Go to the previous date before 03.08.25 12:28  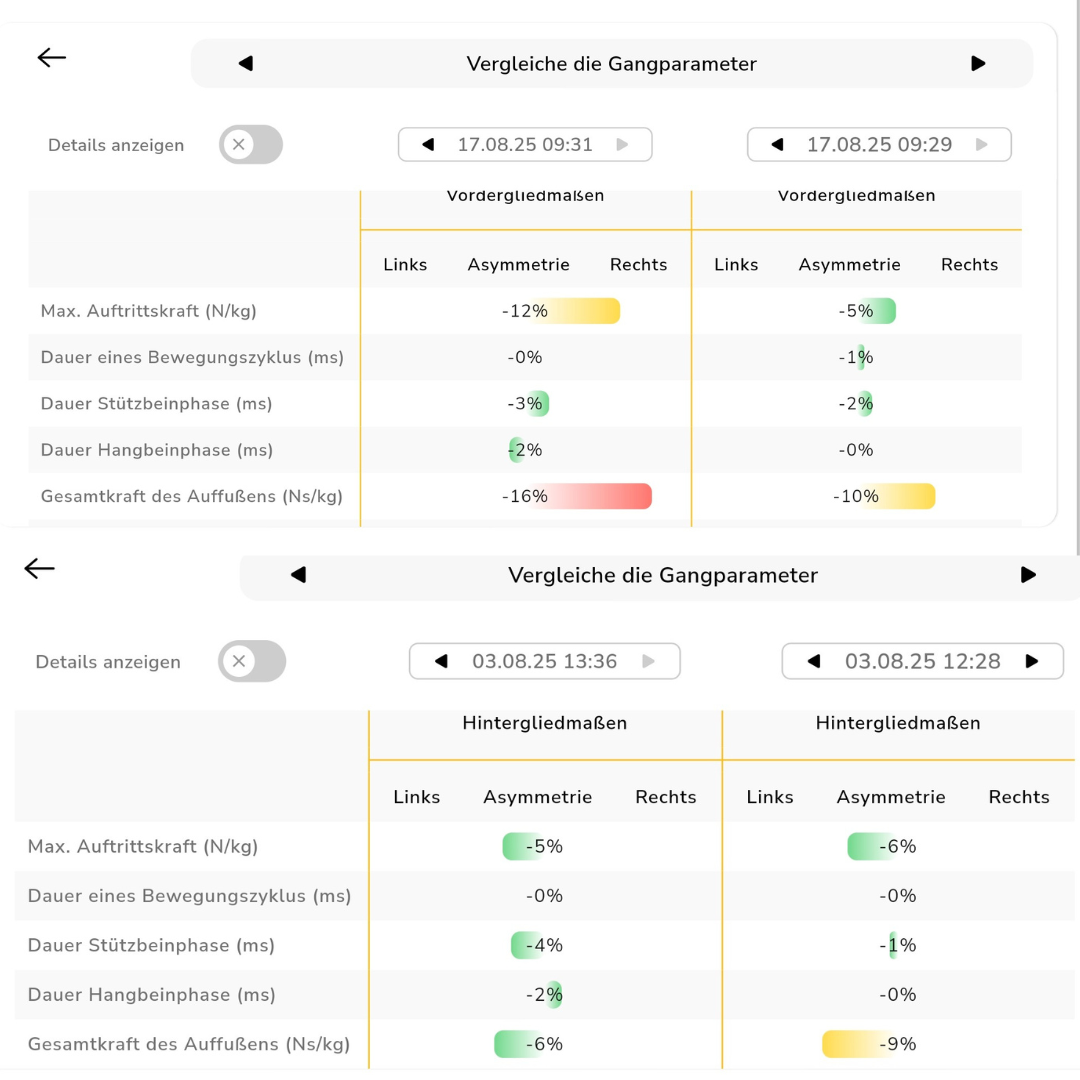pyautogui.click(x=814, y=661)
